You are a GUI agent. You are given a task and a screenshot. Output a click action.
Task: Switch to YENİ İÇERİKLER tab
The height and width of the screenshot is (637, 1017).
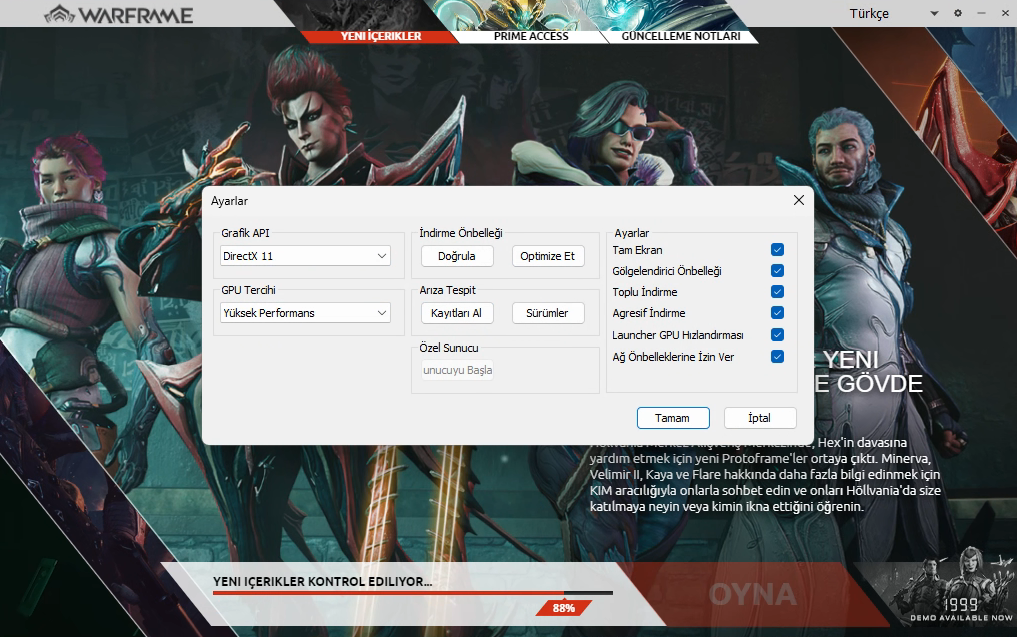(x=381, y=36)
